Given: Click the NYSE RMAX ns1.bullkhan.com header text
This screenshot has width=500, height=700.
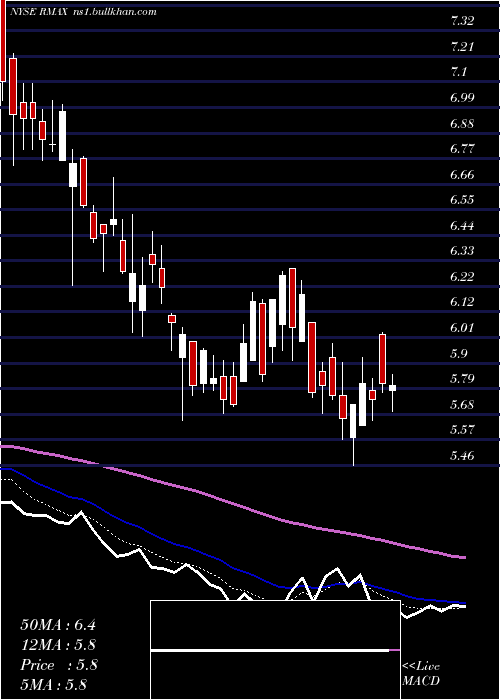Looking at the screenshot, I should [83, 12].
